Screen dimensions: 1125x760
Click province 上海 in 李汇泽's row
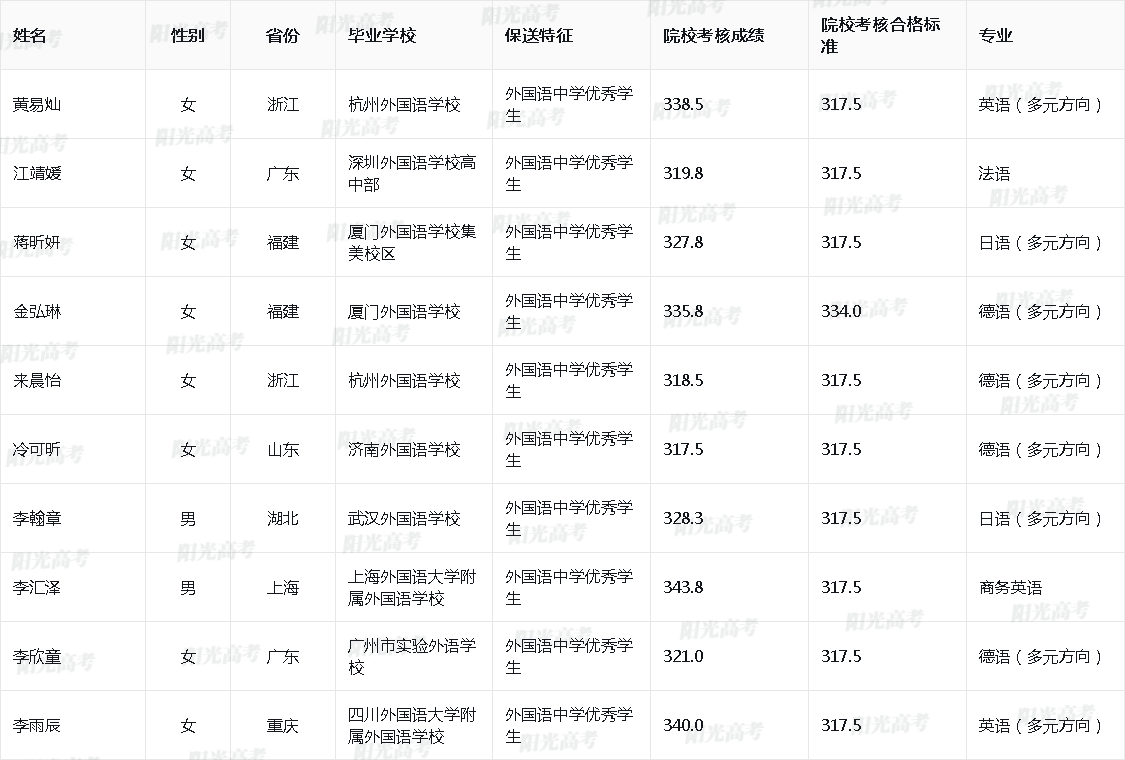pos(283,588)
